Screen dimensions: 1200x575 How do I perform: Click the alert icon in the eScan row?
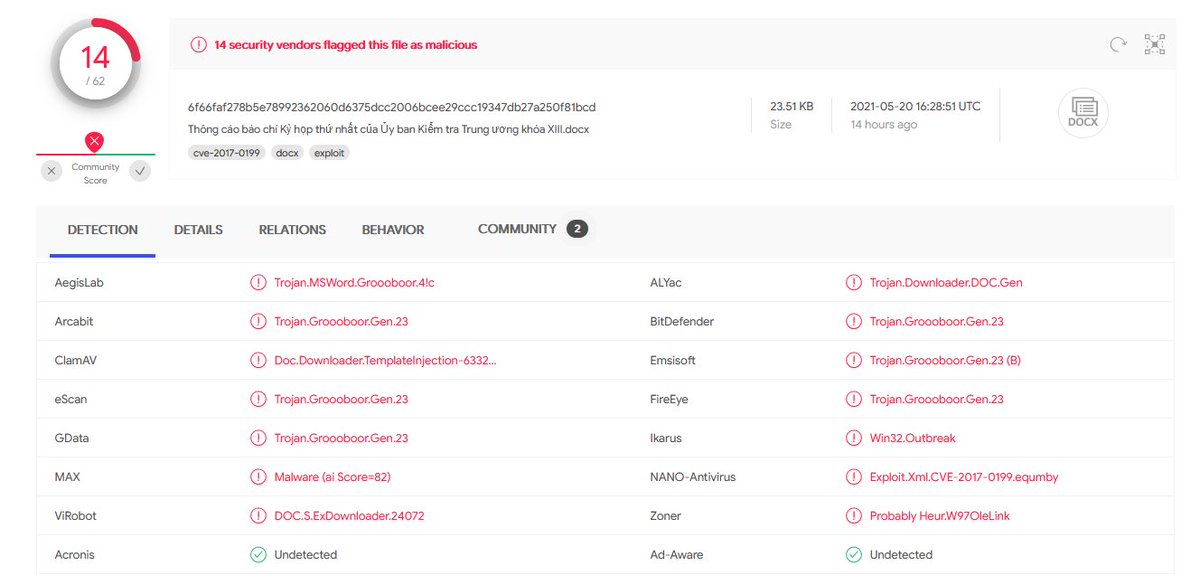pos(258,399)
